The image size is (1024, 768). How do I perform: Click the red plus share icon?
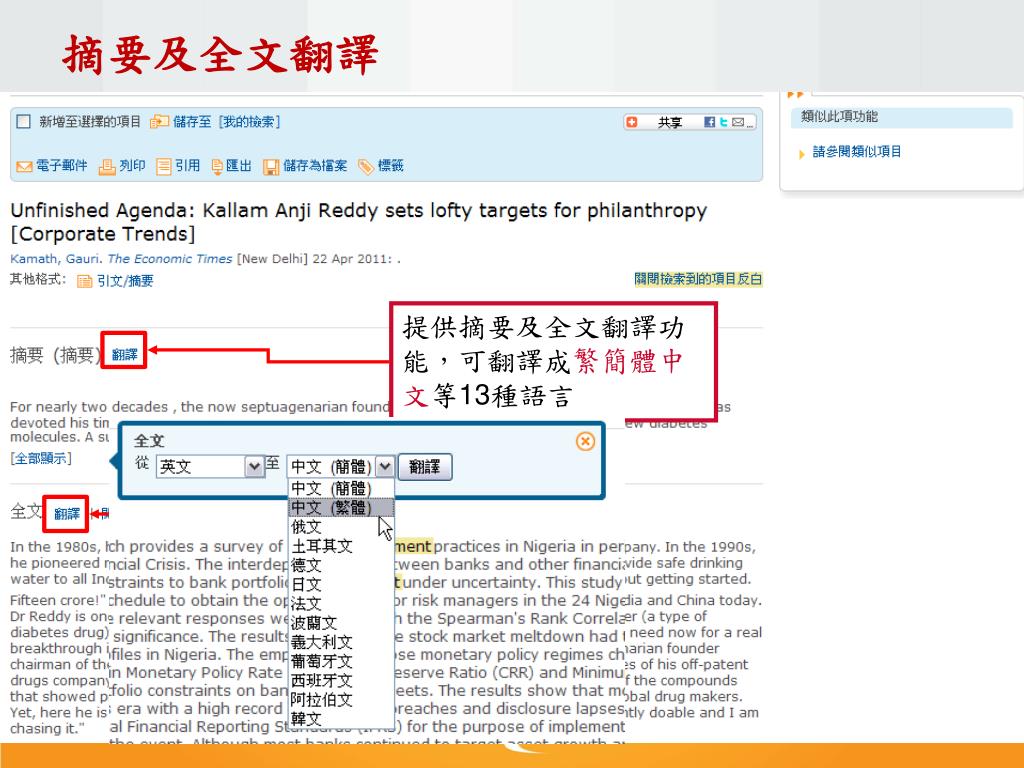[x=632, y=122]
